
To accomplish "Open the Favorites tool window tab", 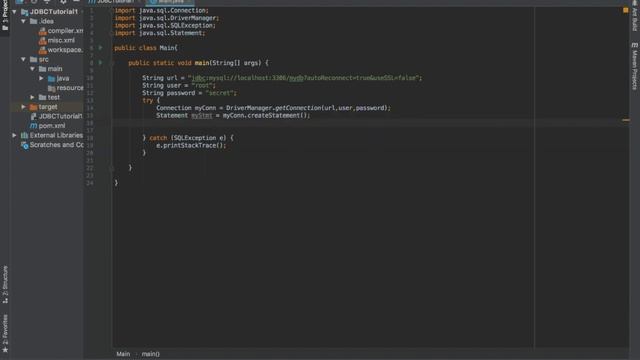I will [5, 333].
